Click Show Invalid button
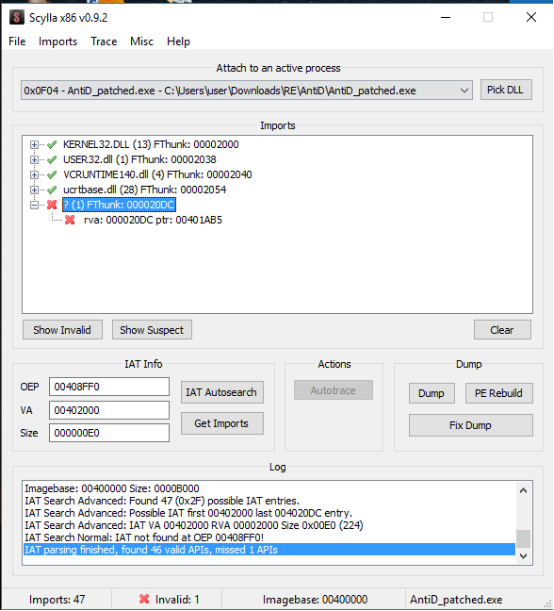This screenshot has width=554, height=611. (62, 330)
